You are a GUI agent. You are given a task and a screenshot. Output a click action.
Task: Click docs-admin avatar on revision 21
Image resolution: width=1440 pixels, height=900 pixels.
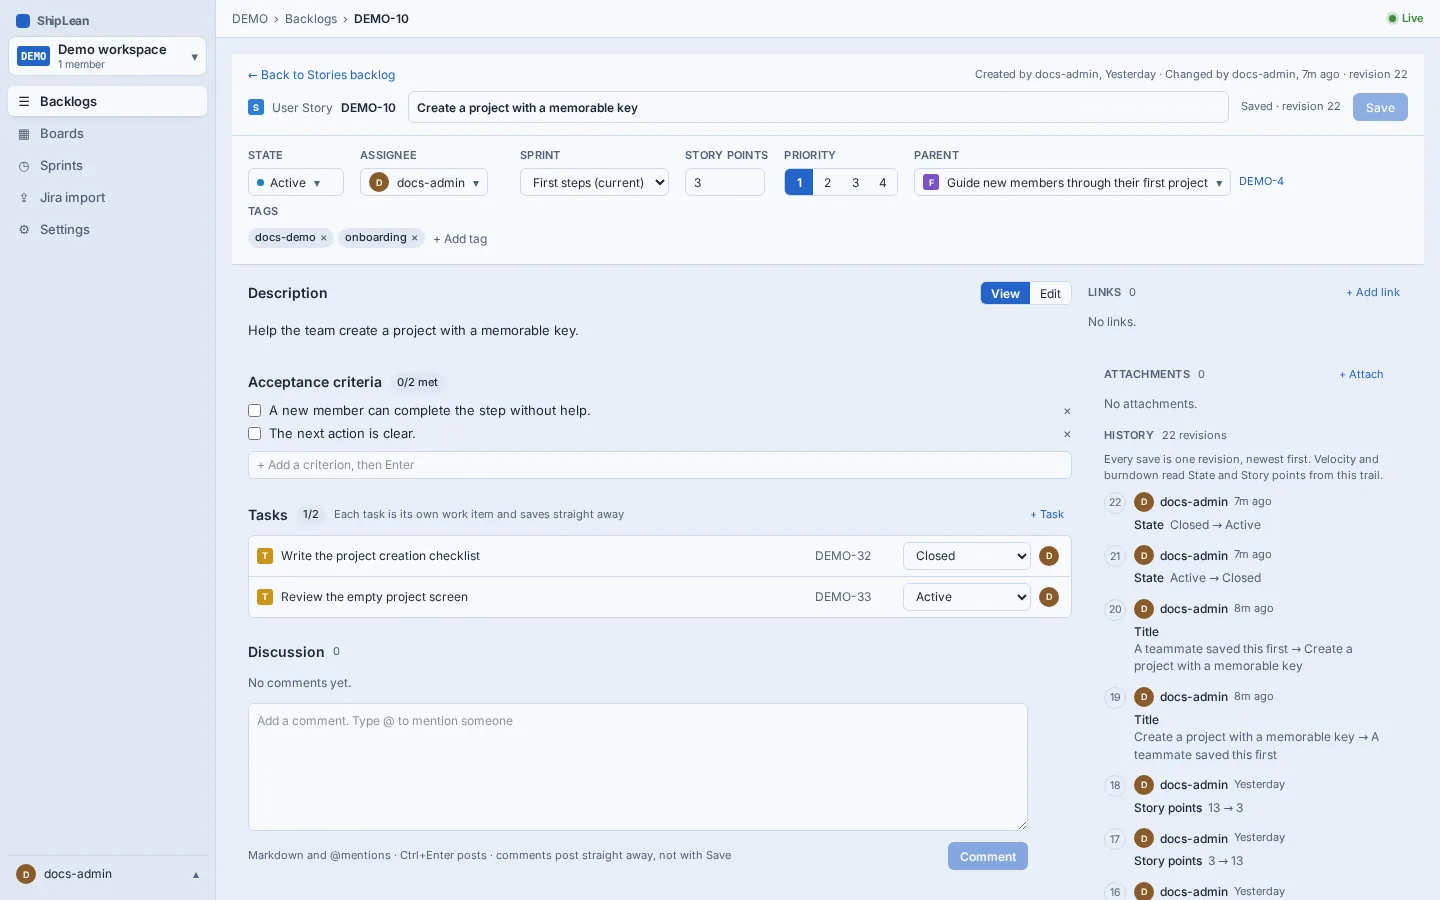(x=1144, y=555)
